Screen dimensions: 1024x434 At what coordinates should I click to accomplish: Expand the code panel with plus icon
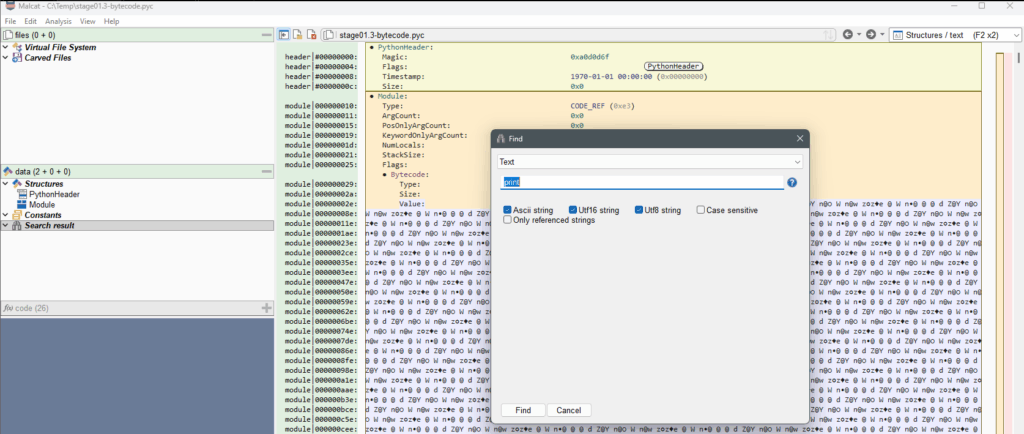pyautogui.click(x=266, y=308)
